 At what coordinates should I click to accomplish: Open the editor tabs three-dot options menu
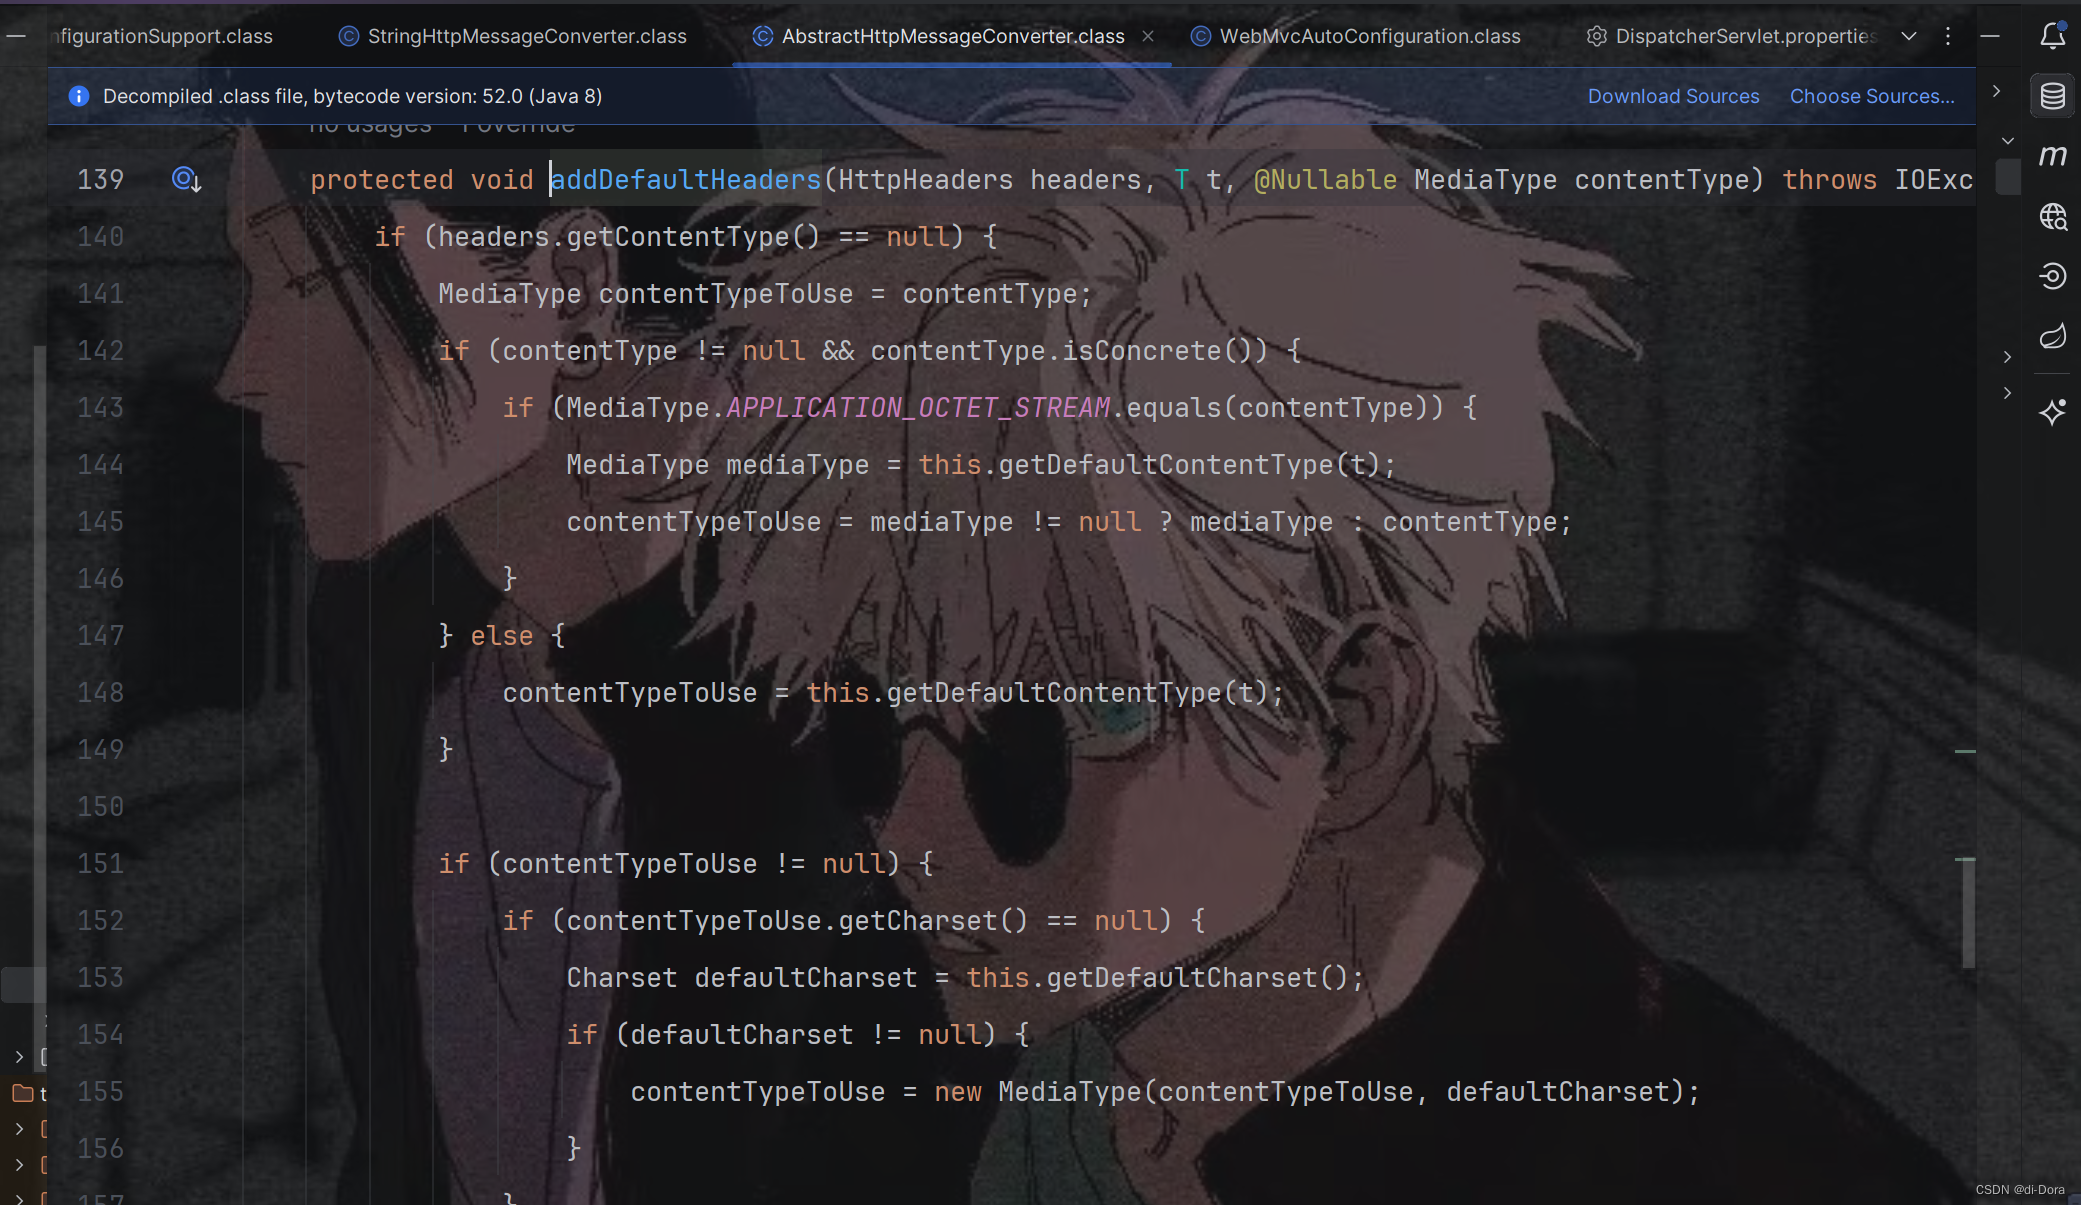coord(1947,36)
